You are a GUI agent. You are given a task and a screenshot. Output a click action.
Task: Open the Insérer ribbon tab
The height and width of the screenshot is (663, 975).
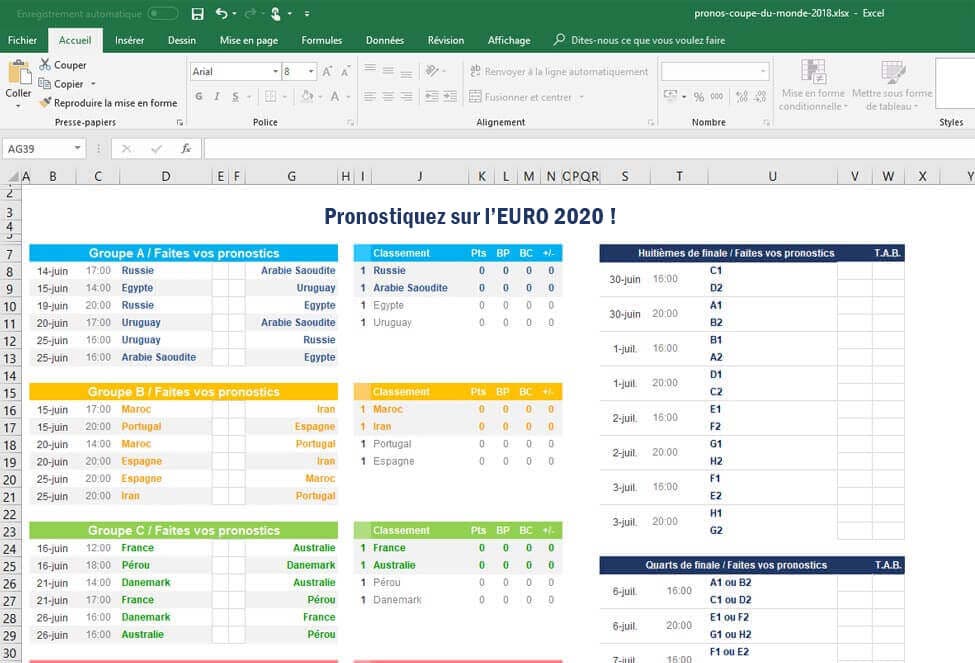(129, 40)
